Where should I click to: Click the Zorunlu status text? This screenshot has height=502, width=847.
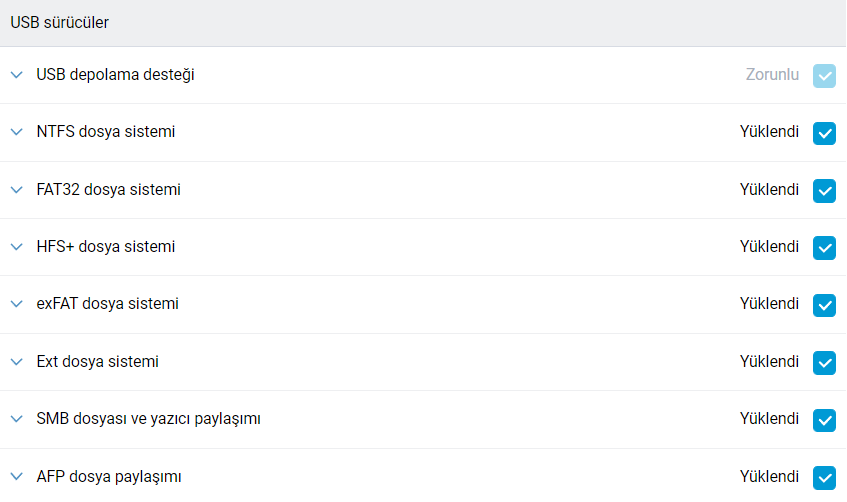click(x=772, y=75)
